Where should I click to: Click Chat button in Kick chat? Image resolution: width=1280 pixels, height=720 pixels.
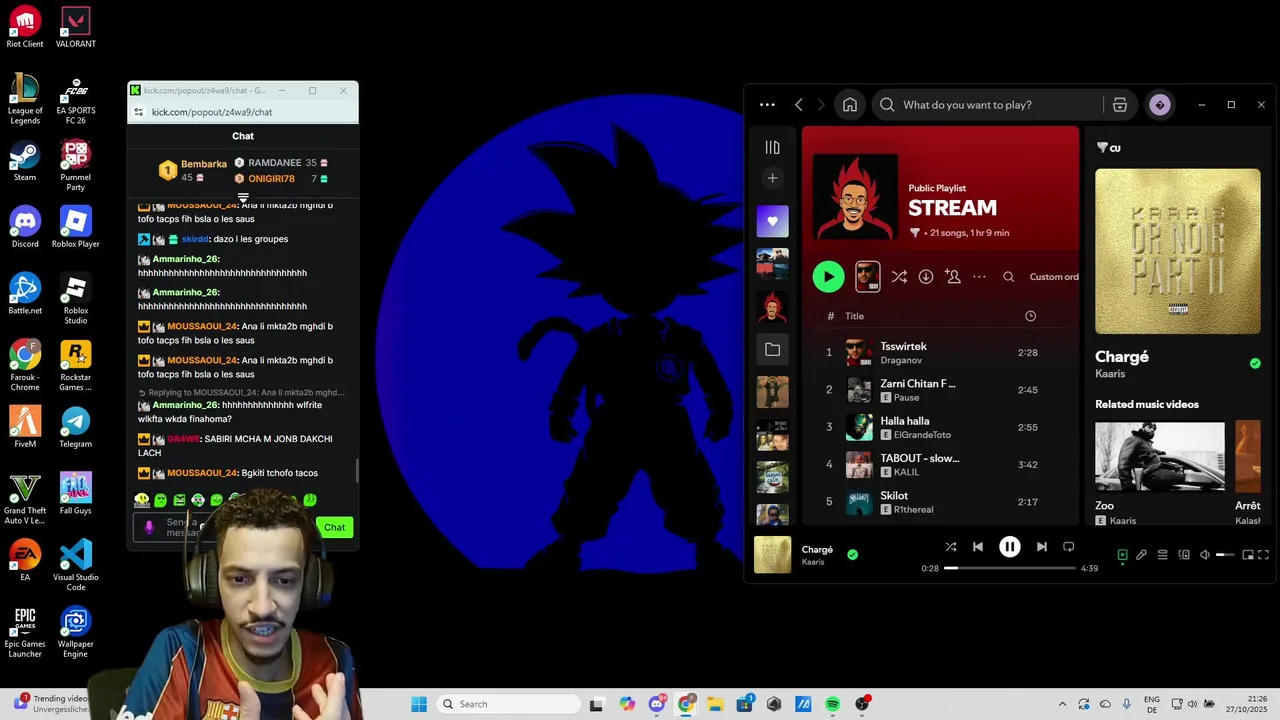(x=334, y=527)
